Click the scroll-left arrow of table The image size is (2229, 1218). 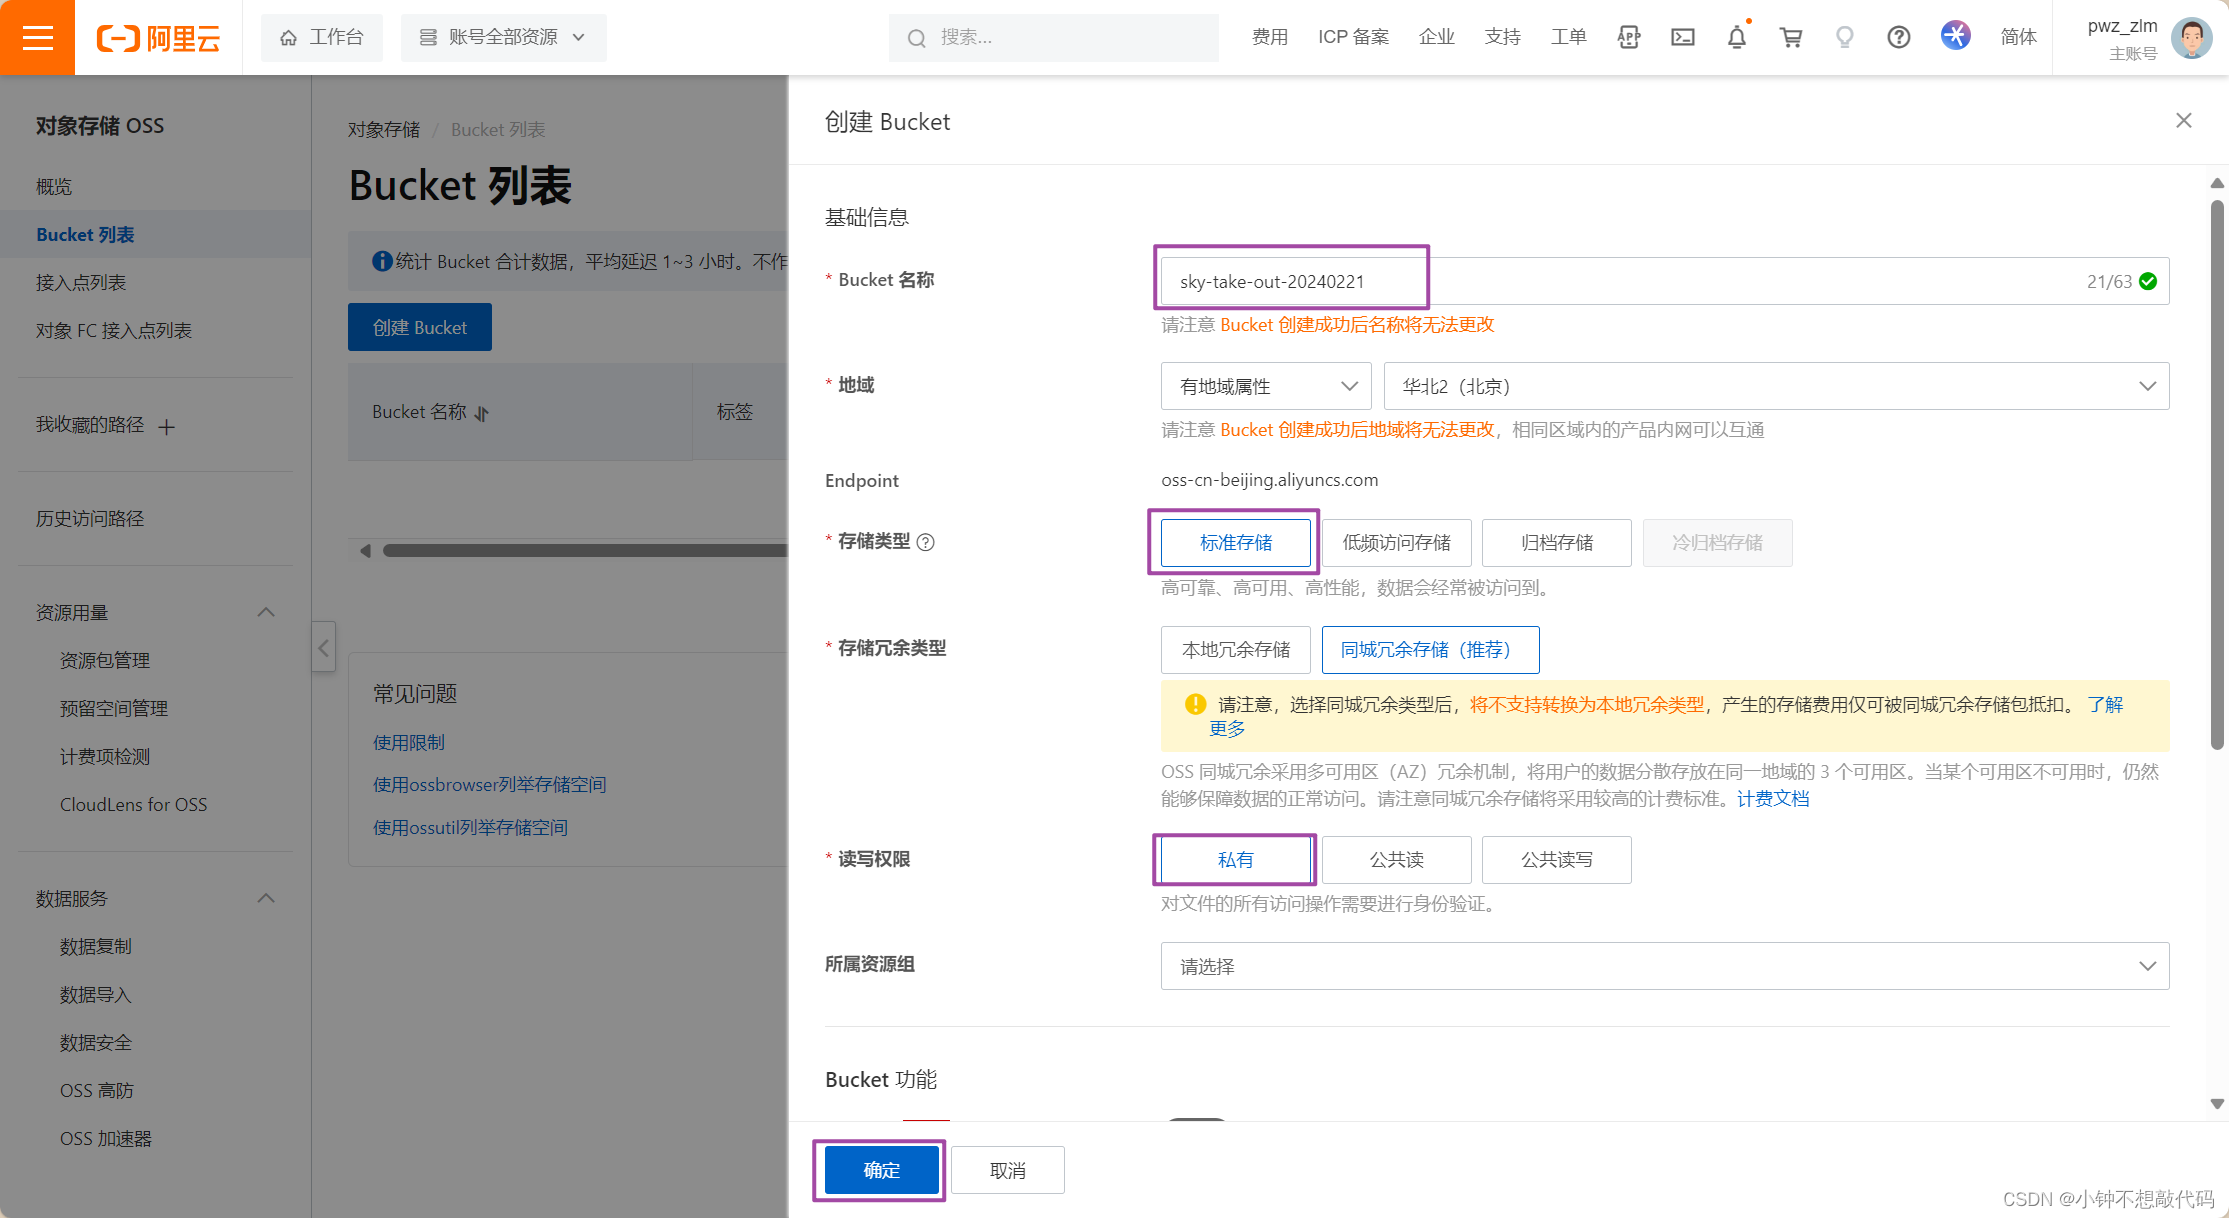pos(365,551)
